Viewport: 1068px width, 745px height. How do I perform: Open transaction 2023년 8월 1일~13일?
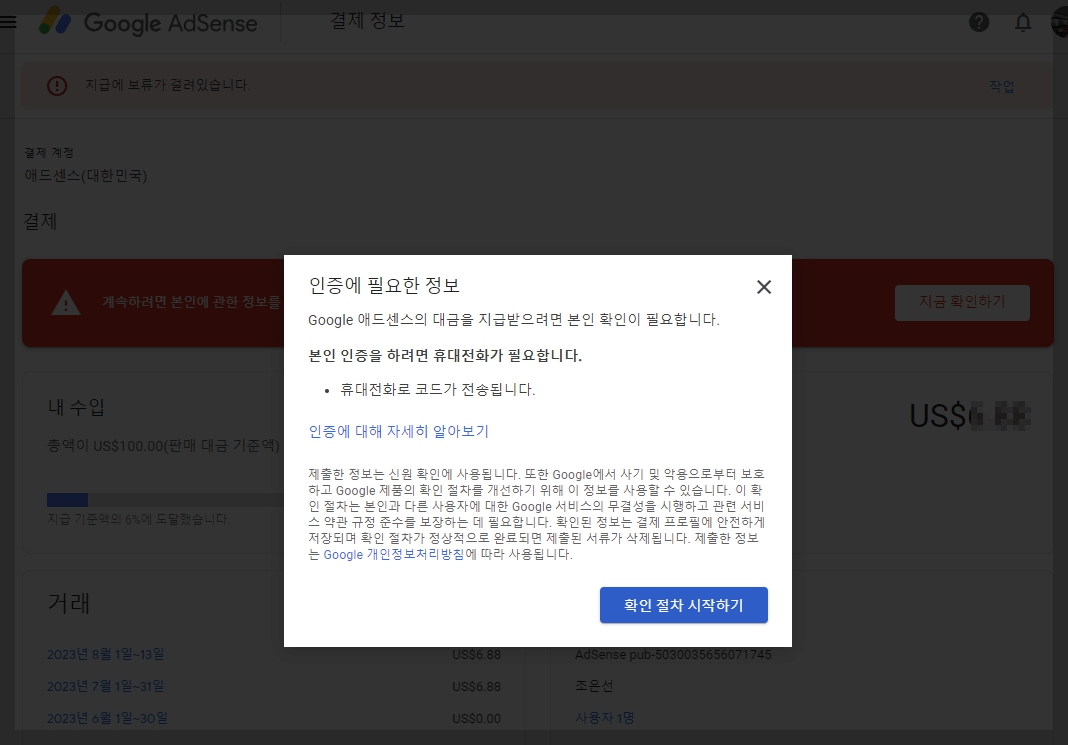click(106, 654)
